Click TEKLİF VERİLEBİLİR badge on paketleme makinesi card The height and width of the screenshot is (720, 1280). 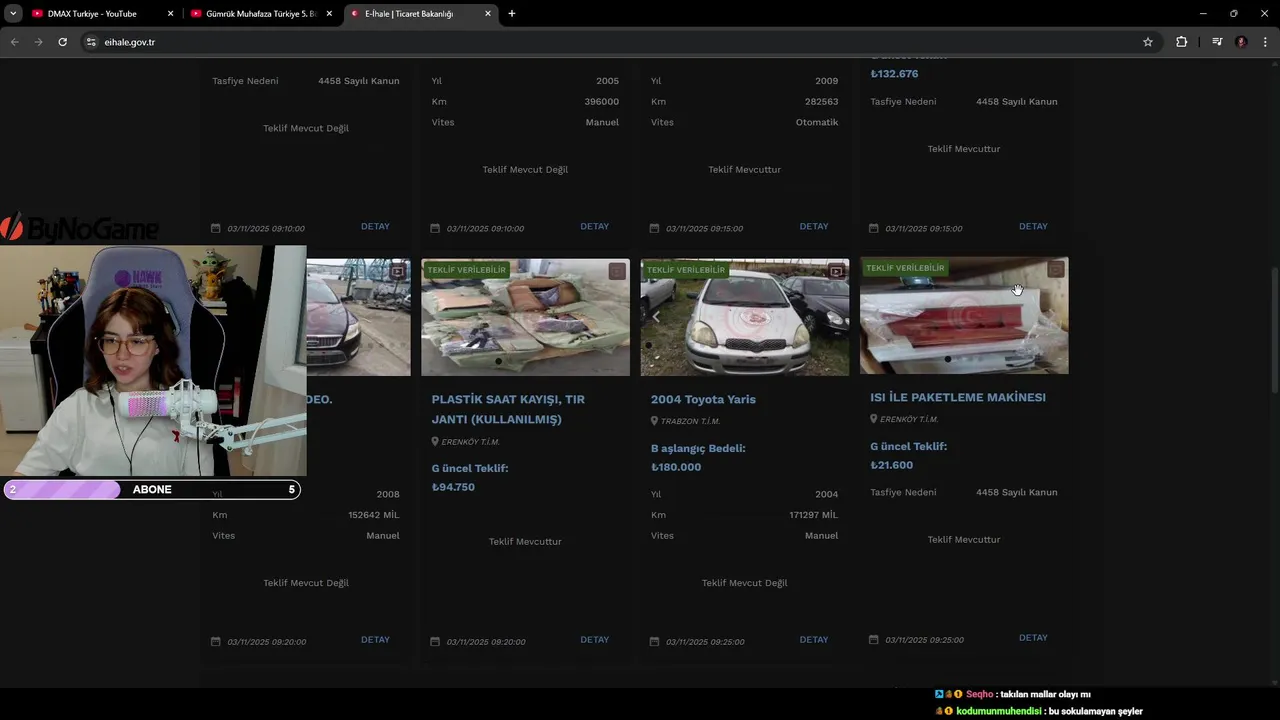[905, 268]
